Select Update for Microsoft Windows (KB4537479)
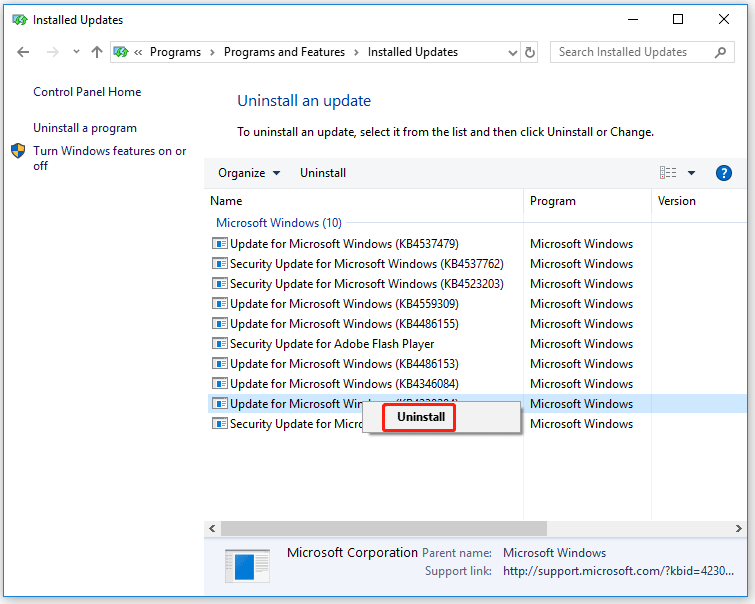 coord(344,244)
